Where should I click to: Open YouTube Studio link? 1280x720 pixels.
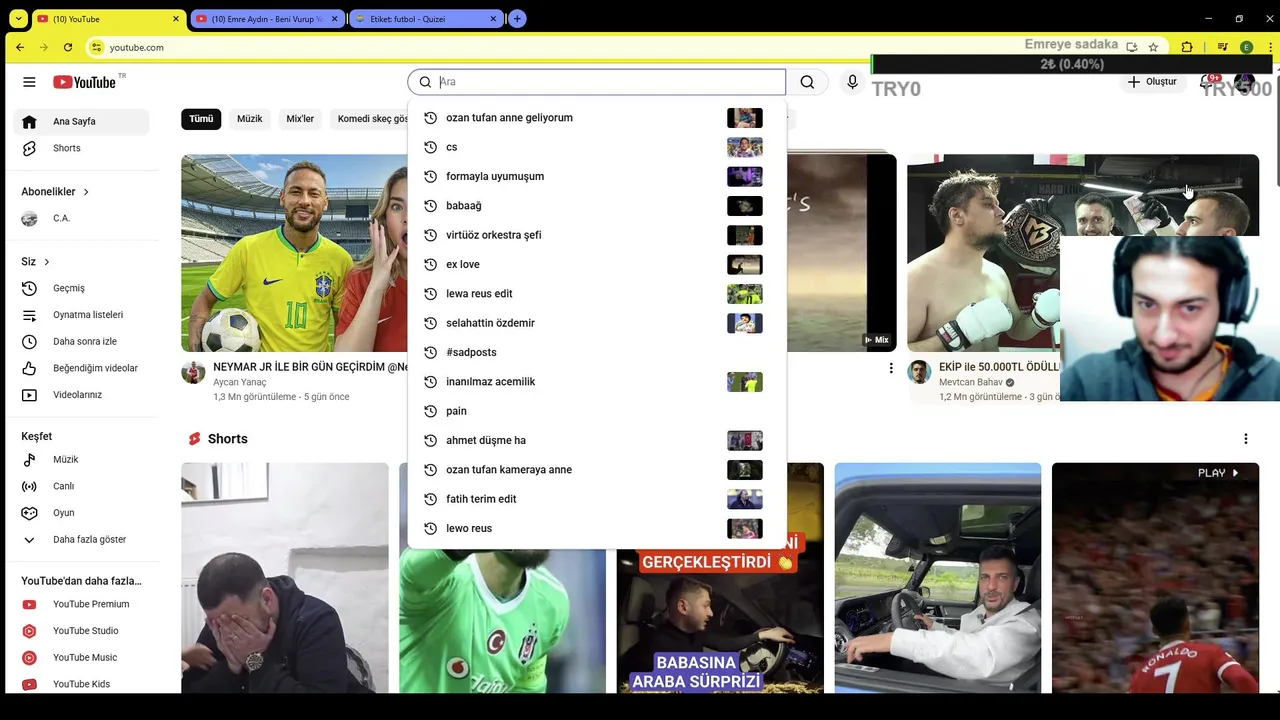click(81, 631)
